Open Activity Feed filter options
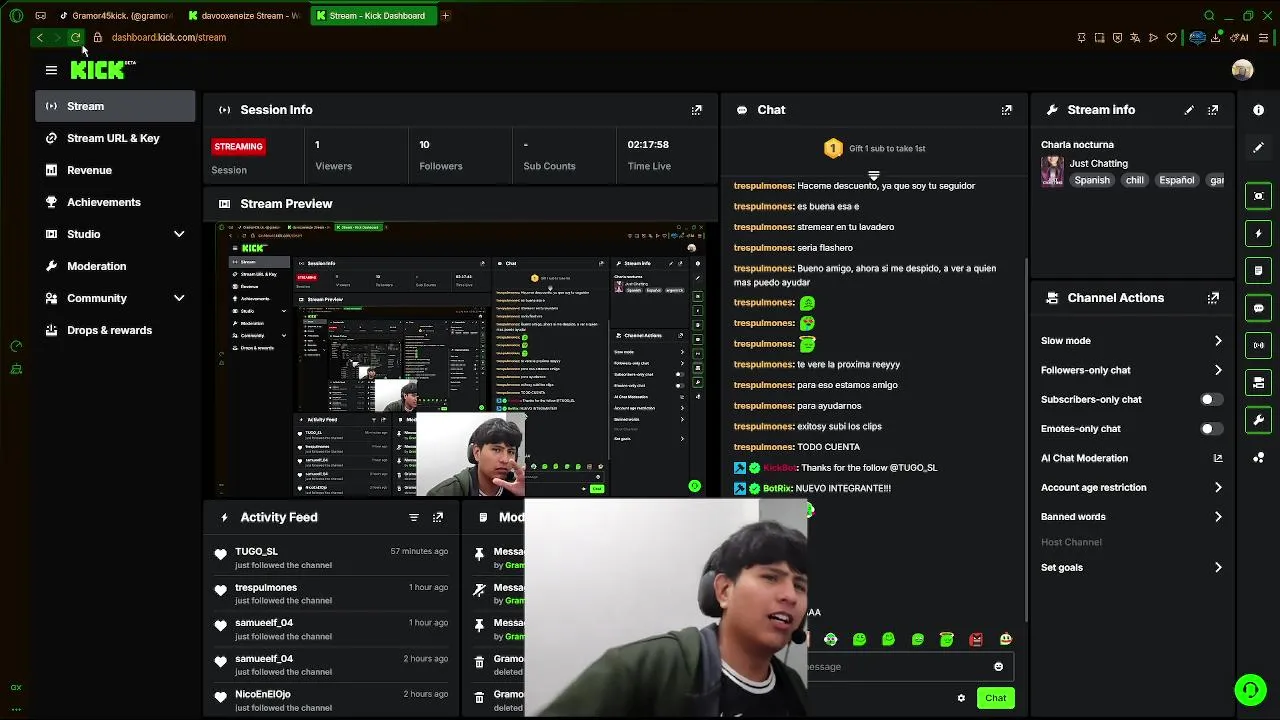Viewport: 1280px width, 720px height. [414, 518]
